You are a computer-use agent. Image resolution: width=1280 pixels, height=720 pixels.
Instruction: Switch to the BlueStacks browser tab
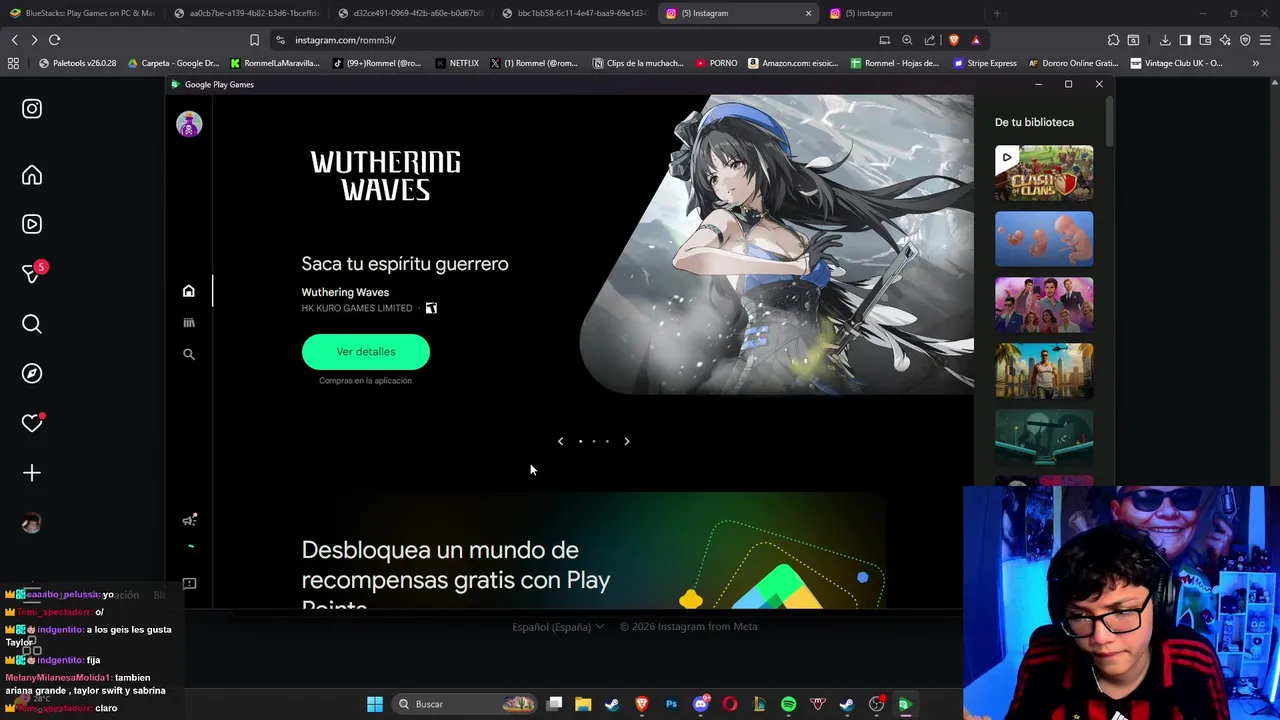click(82, 13)
